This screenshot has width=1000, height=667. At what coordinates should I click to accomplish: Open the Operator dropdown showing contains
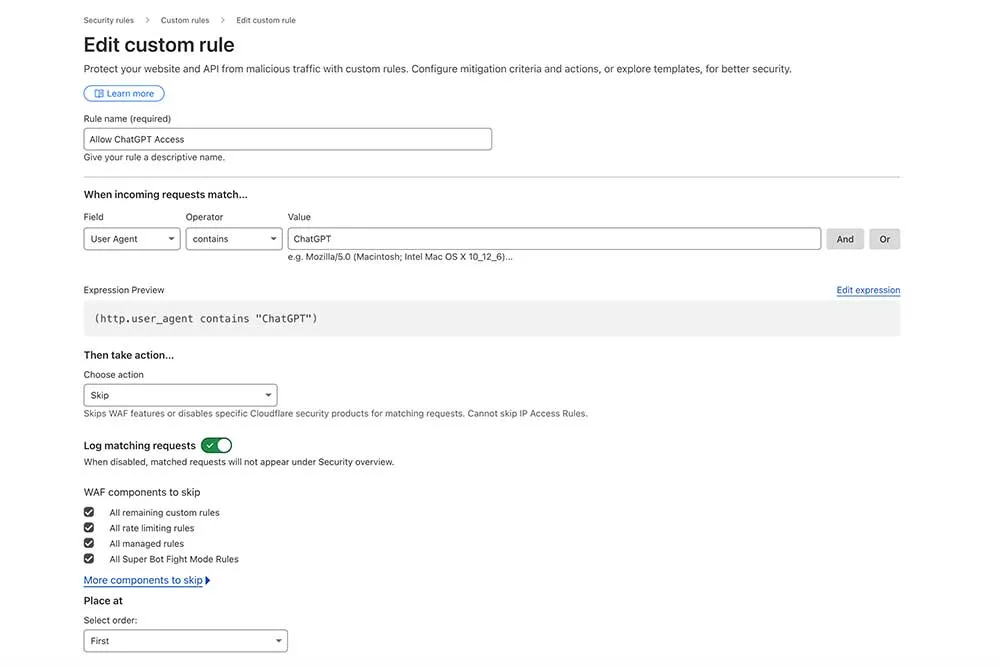(x=233, y=238)
